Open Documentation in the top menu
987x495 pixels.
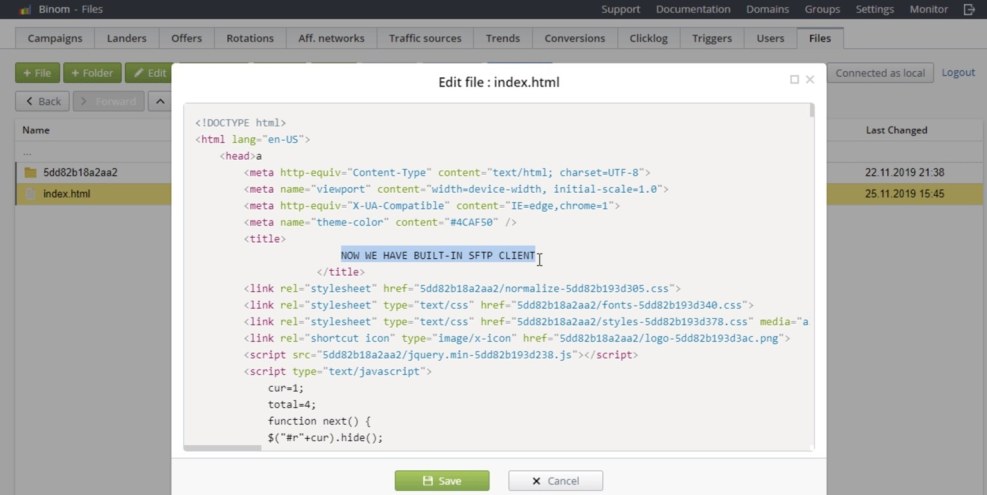[x=693, y=10]
